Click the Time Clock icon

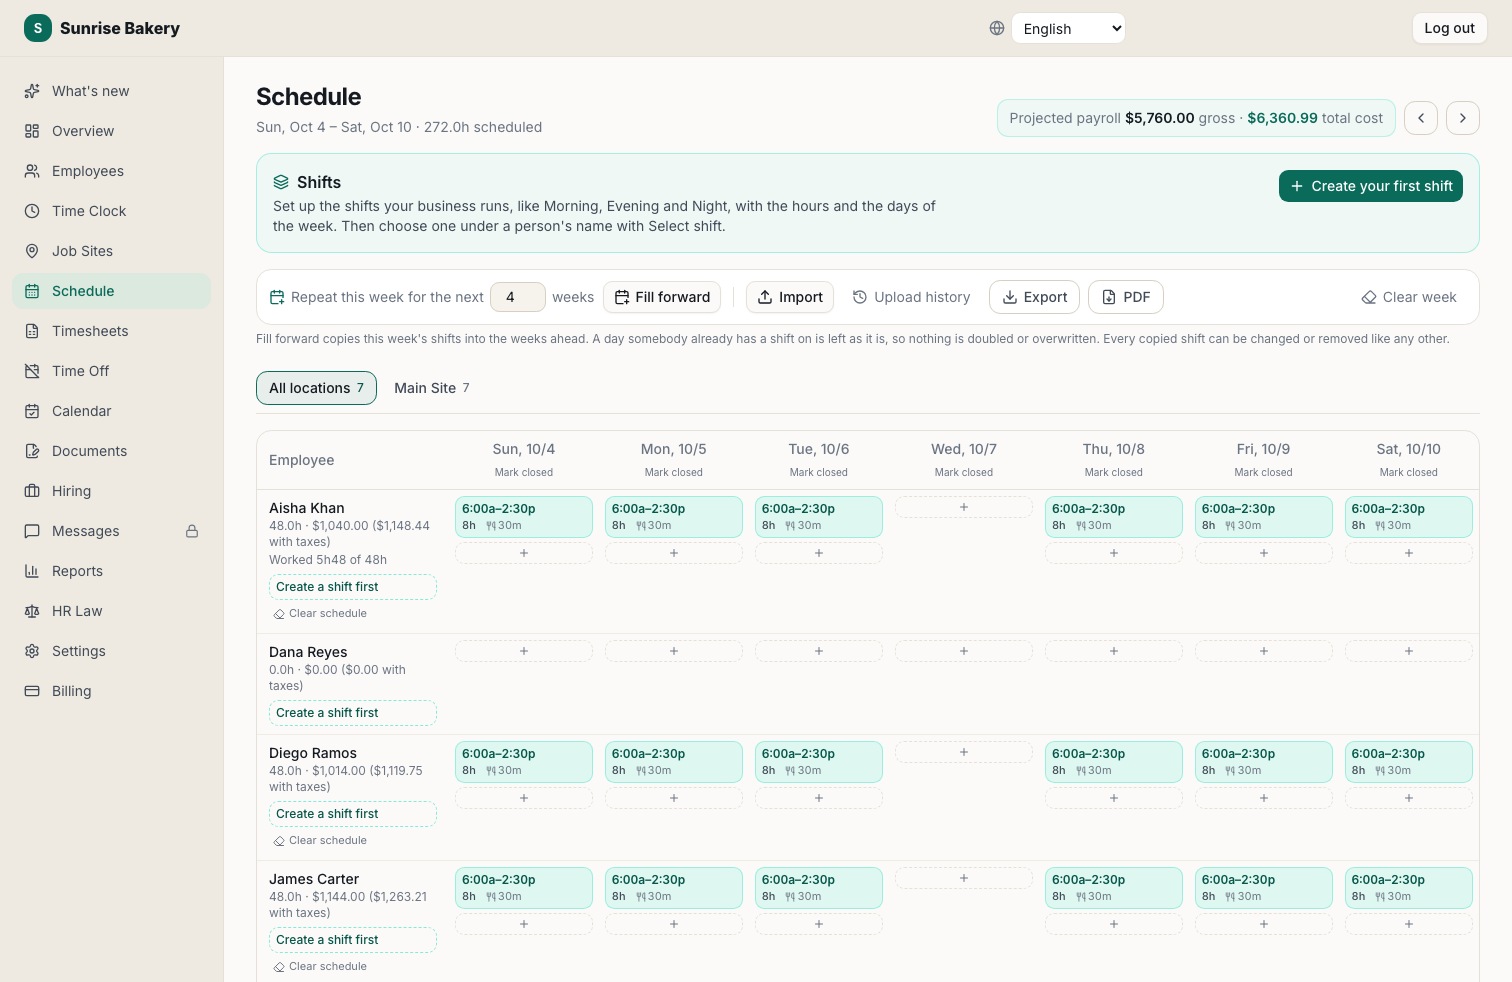coord(32,211)
